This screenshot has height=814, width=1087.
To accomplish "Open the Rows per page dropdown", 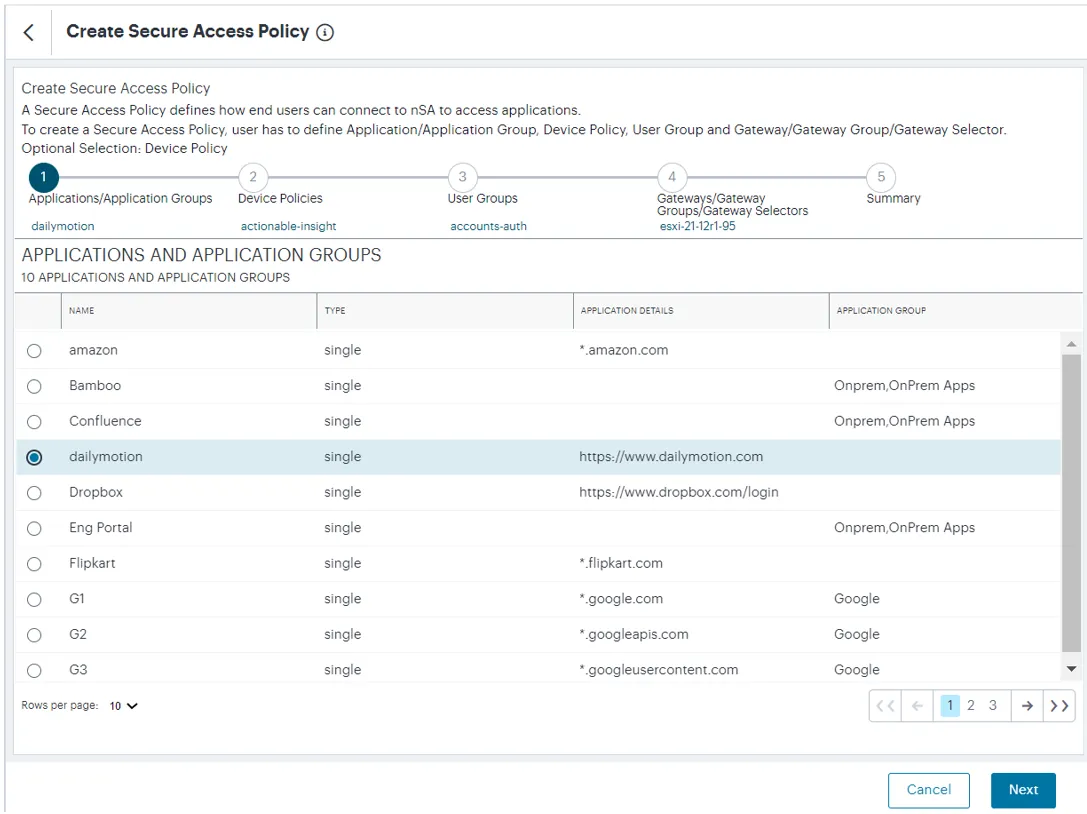I will tap(123, 706).
